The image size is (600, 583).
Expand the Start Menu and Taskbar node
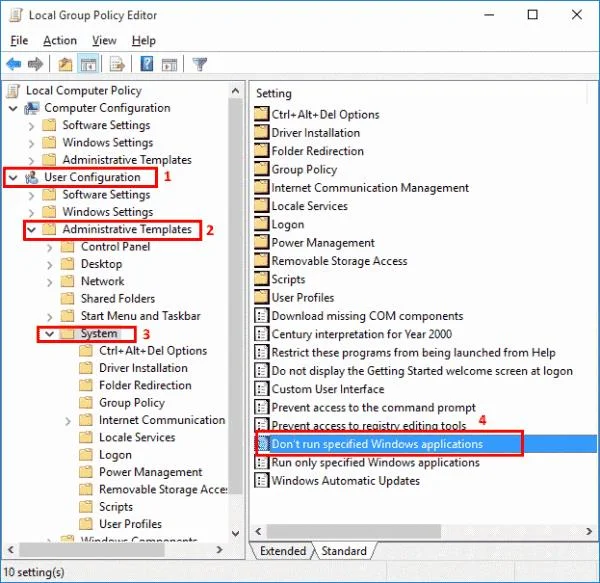tap(49, 316)
